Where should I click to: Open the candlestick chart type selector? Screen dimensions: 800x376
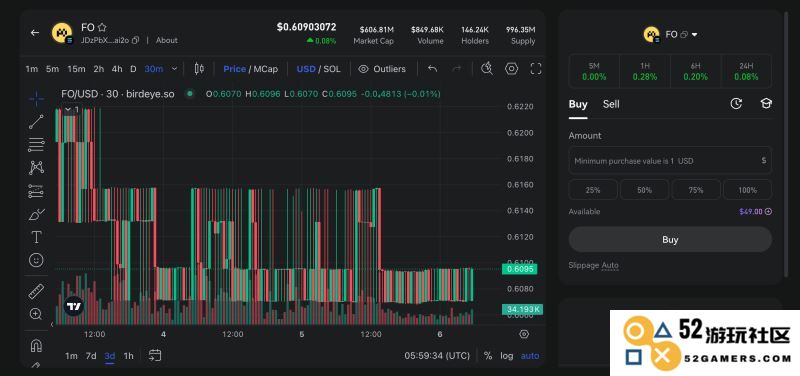[199, 68]
